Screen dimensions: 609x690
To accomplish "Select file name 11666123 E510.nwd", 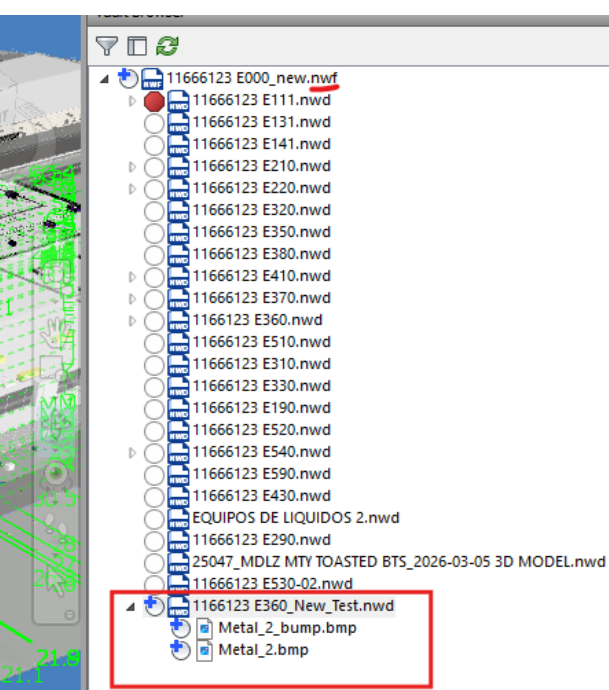I will [x=262, y=342].
